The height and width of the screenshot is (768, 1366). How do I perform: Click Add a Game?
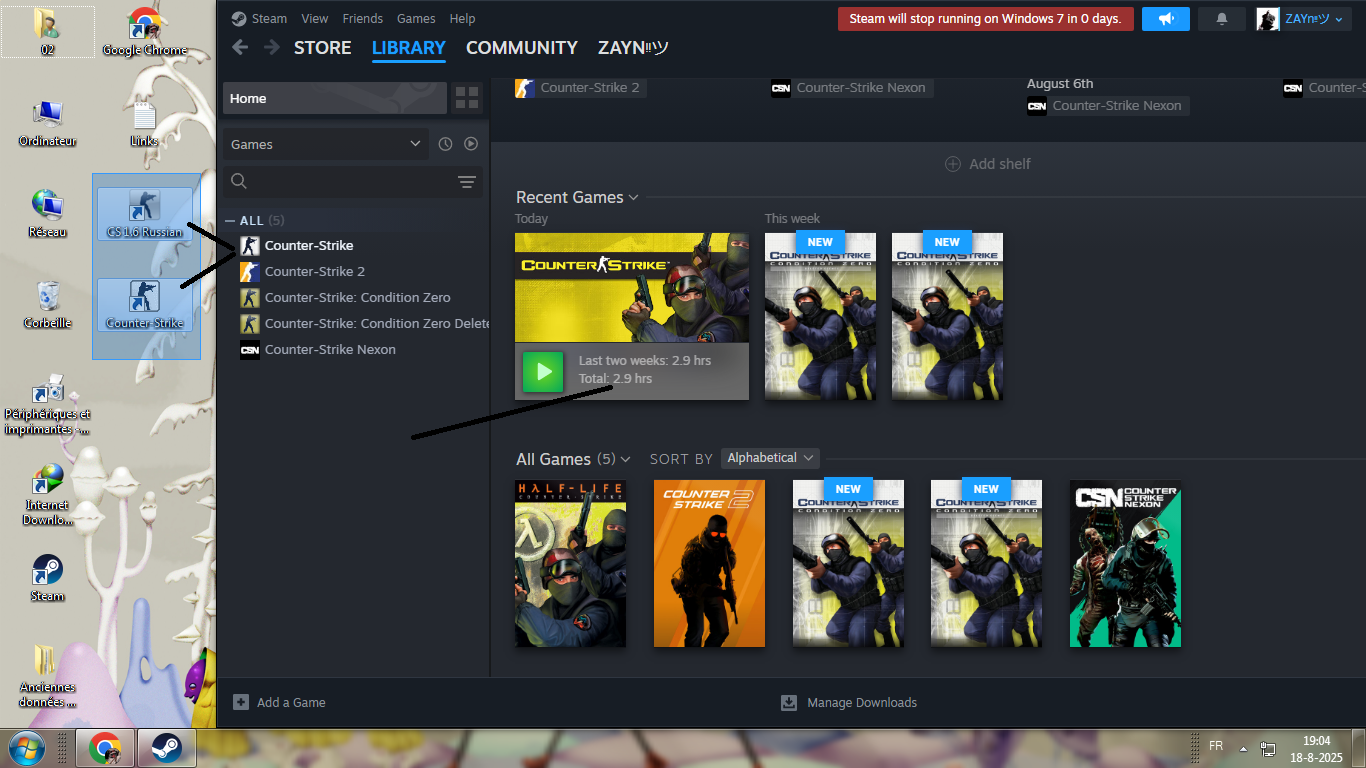tap(280, 703)
